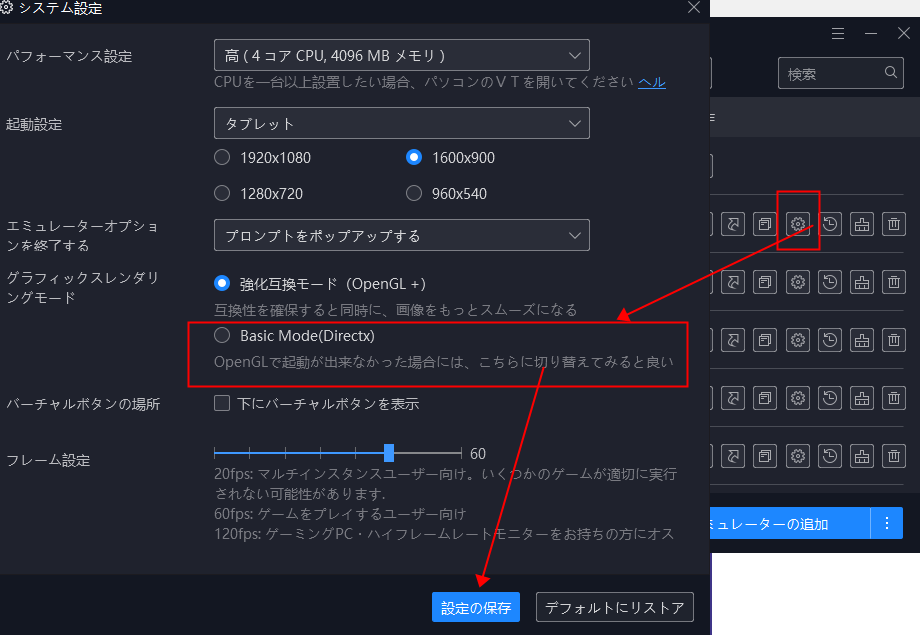Open the タブレット startup setting dropdown

(401, 123)
